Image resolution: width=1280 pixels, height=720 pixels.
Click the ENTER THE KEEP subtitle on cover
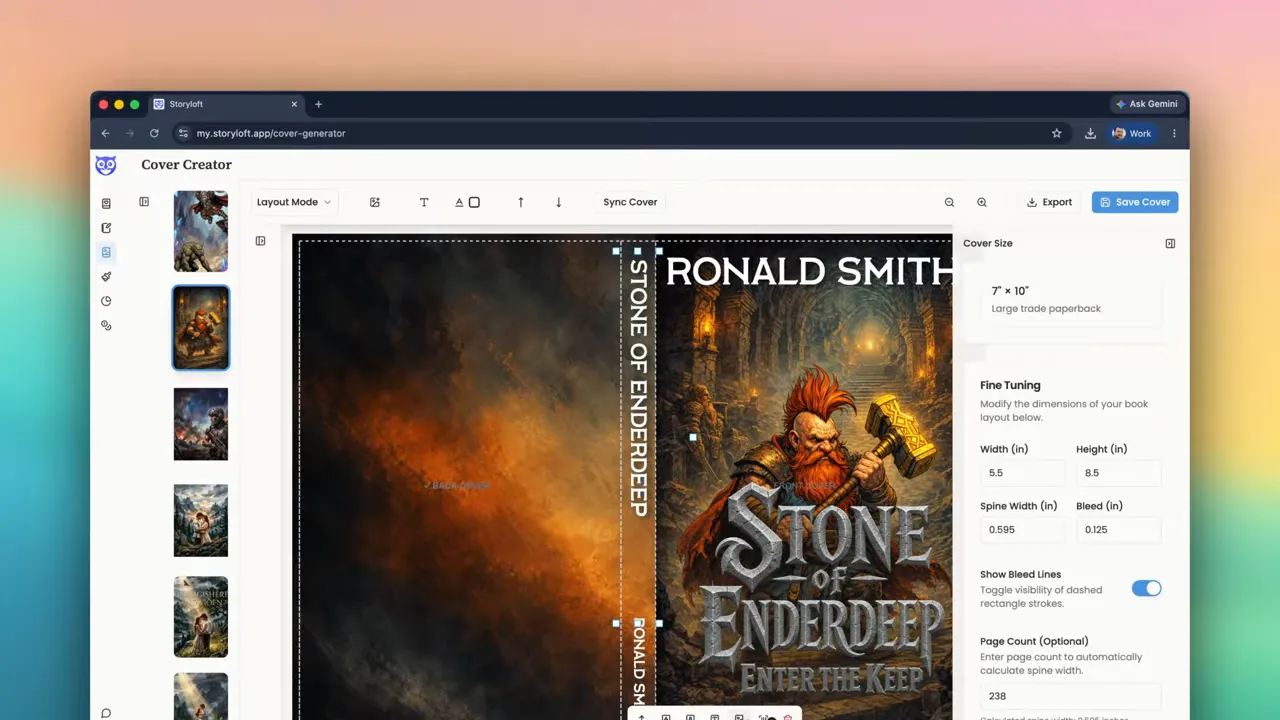(x=831, y=678)
